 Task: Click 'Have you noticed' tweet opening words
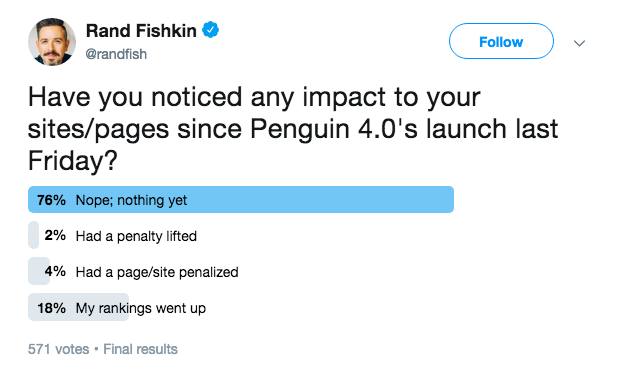point(135,97)
